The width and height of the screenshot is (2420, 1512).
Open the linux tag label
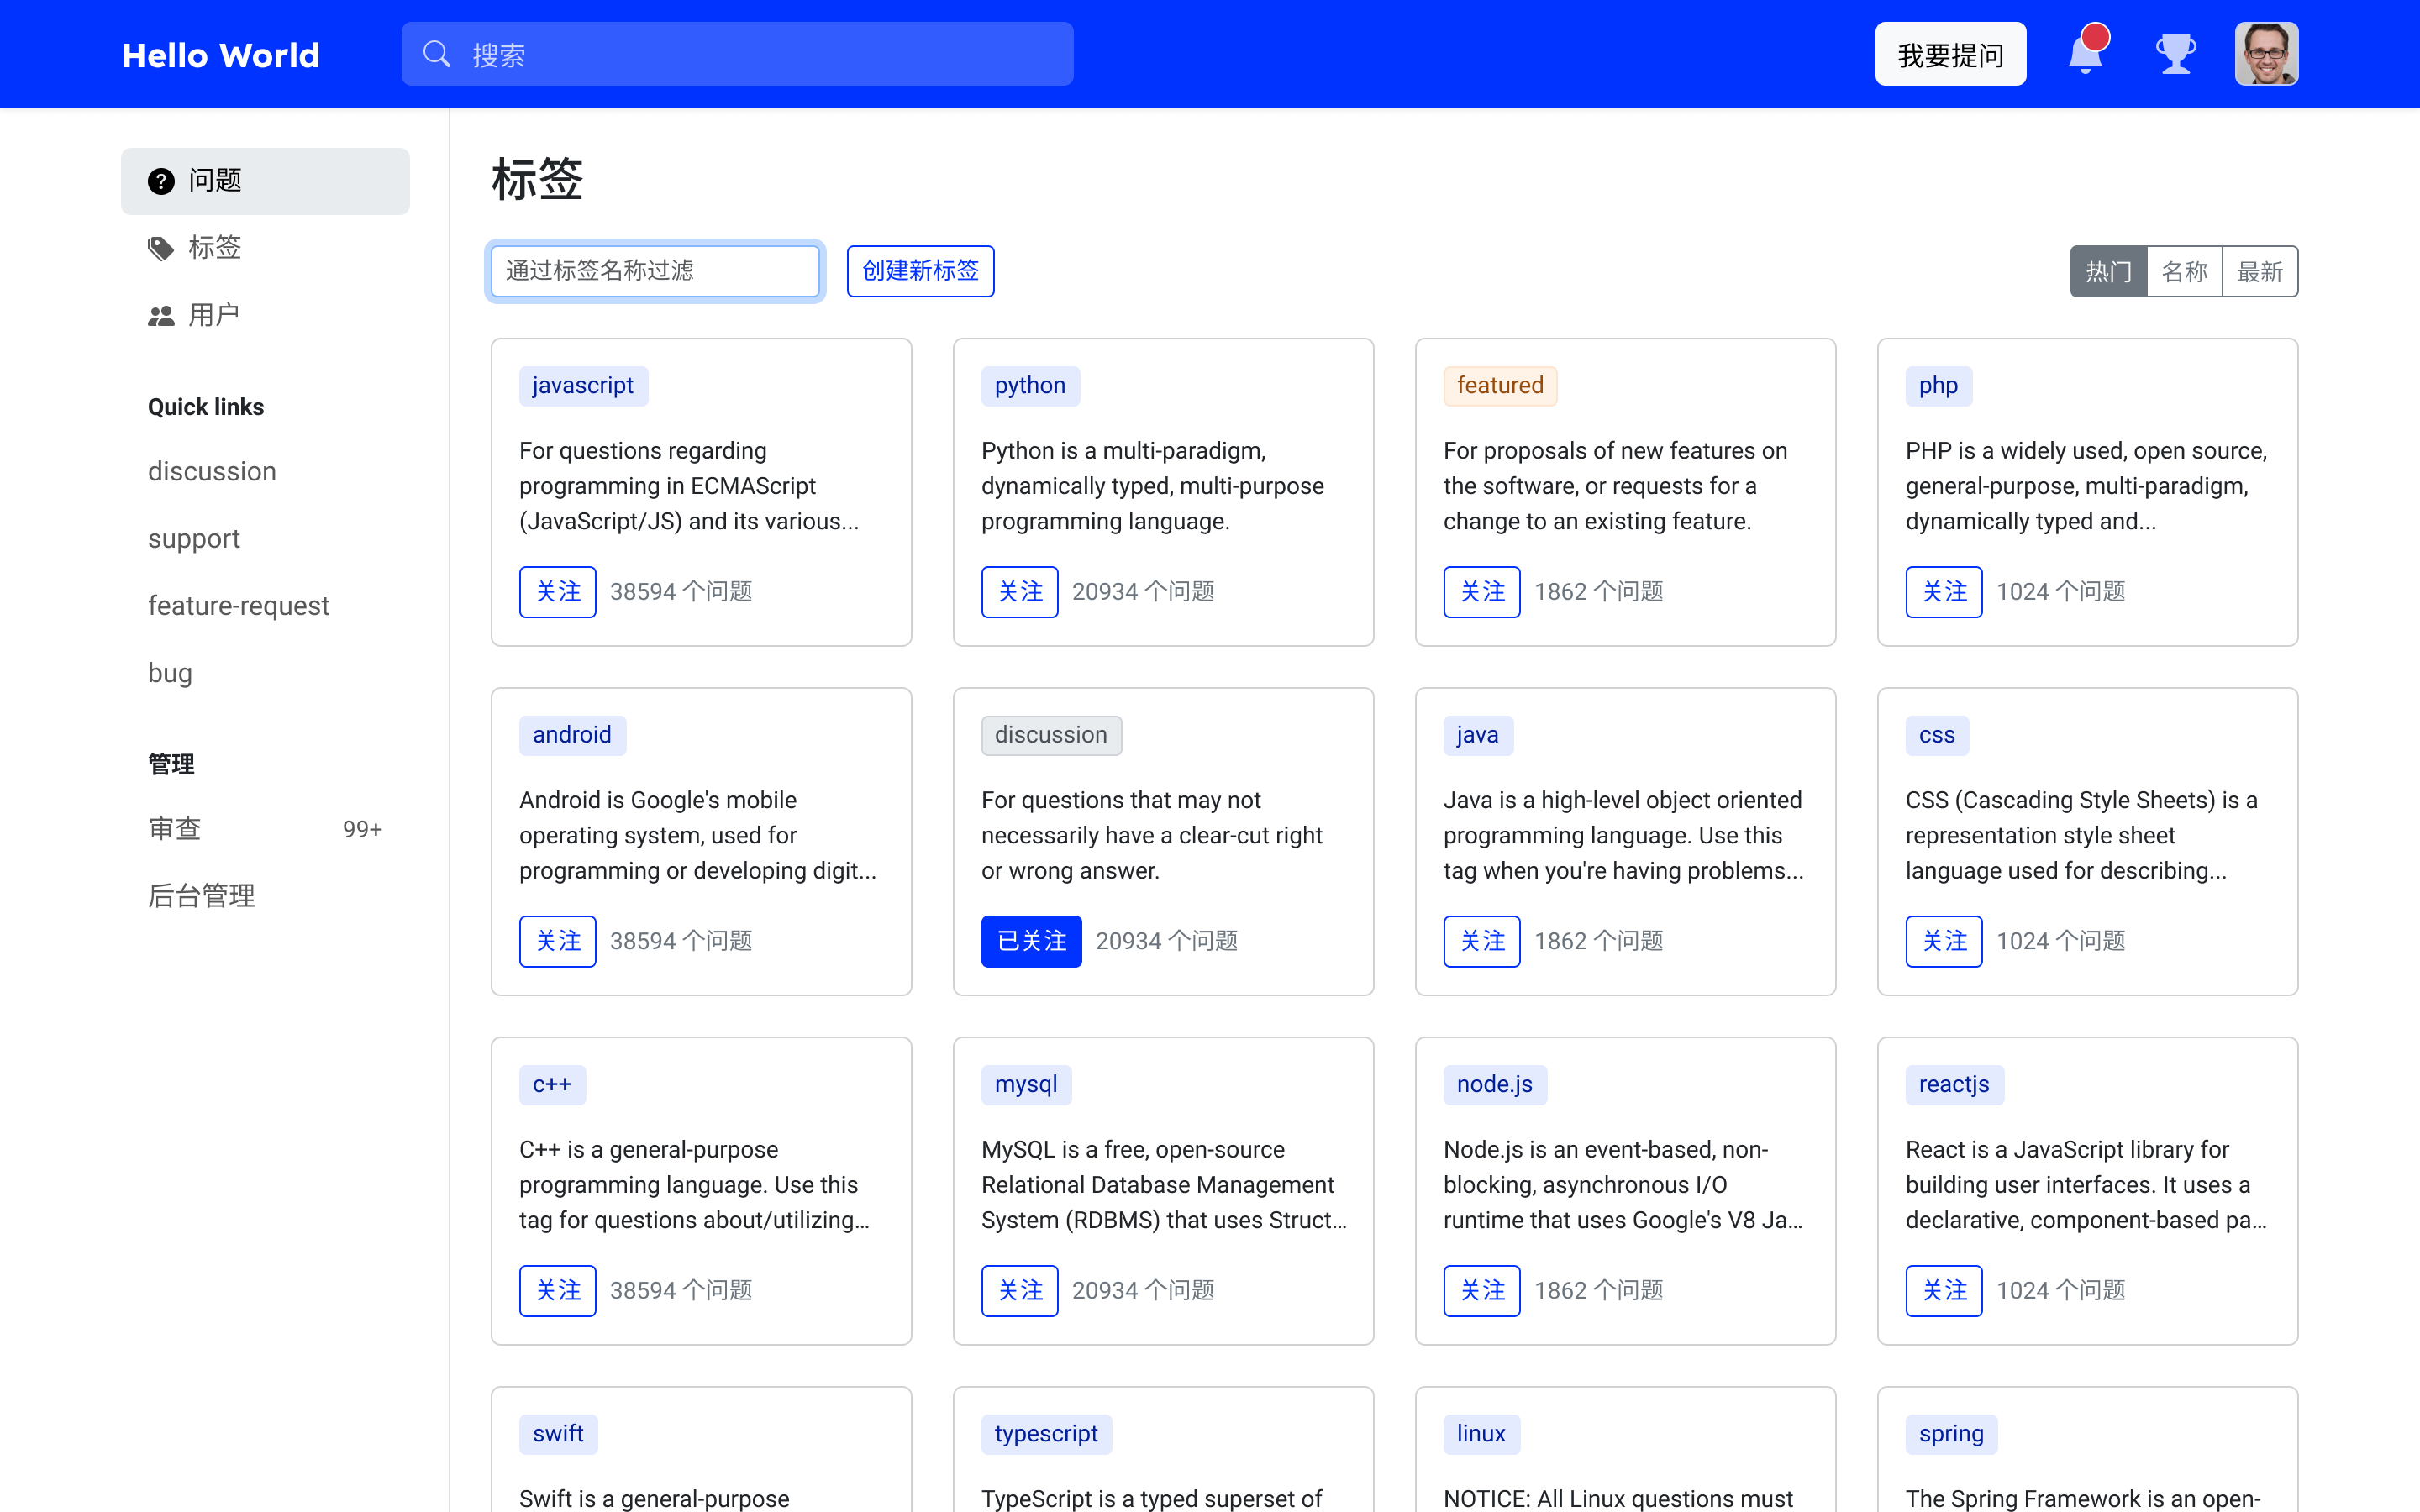click(x=1481, y=1434)
